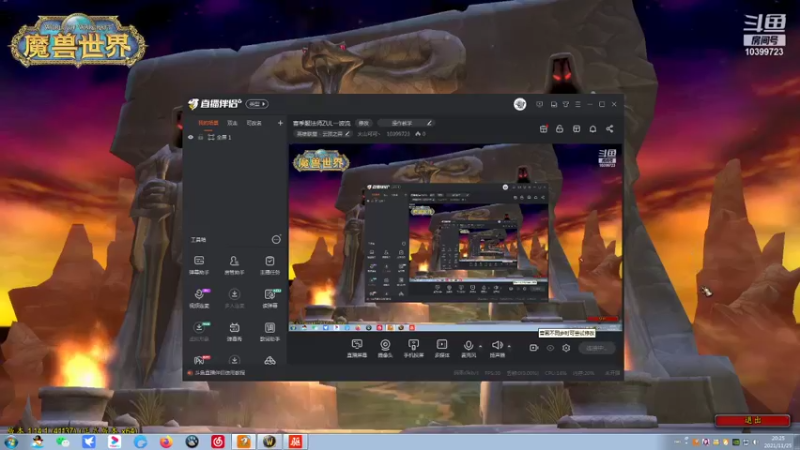Edit the game category pill with pencil
Image resolution: width=800 pixels, height=450 pixels.
coord(323,134)
